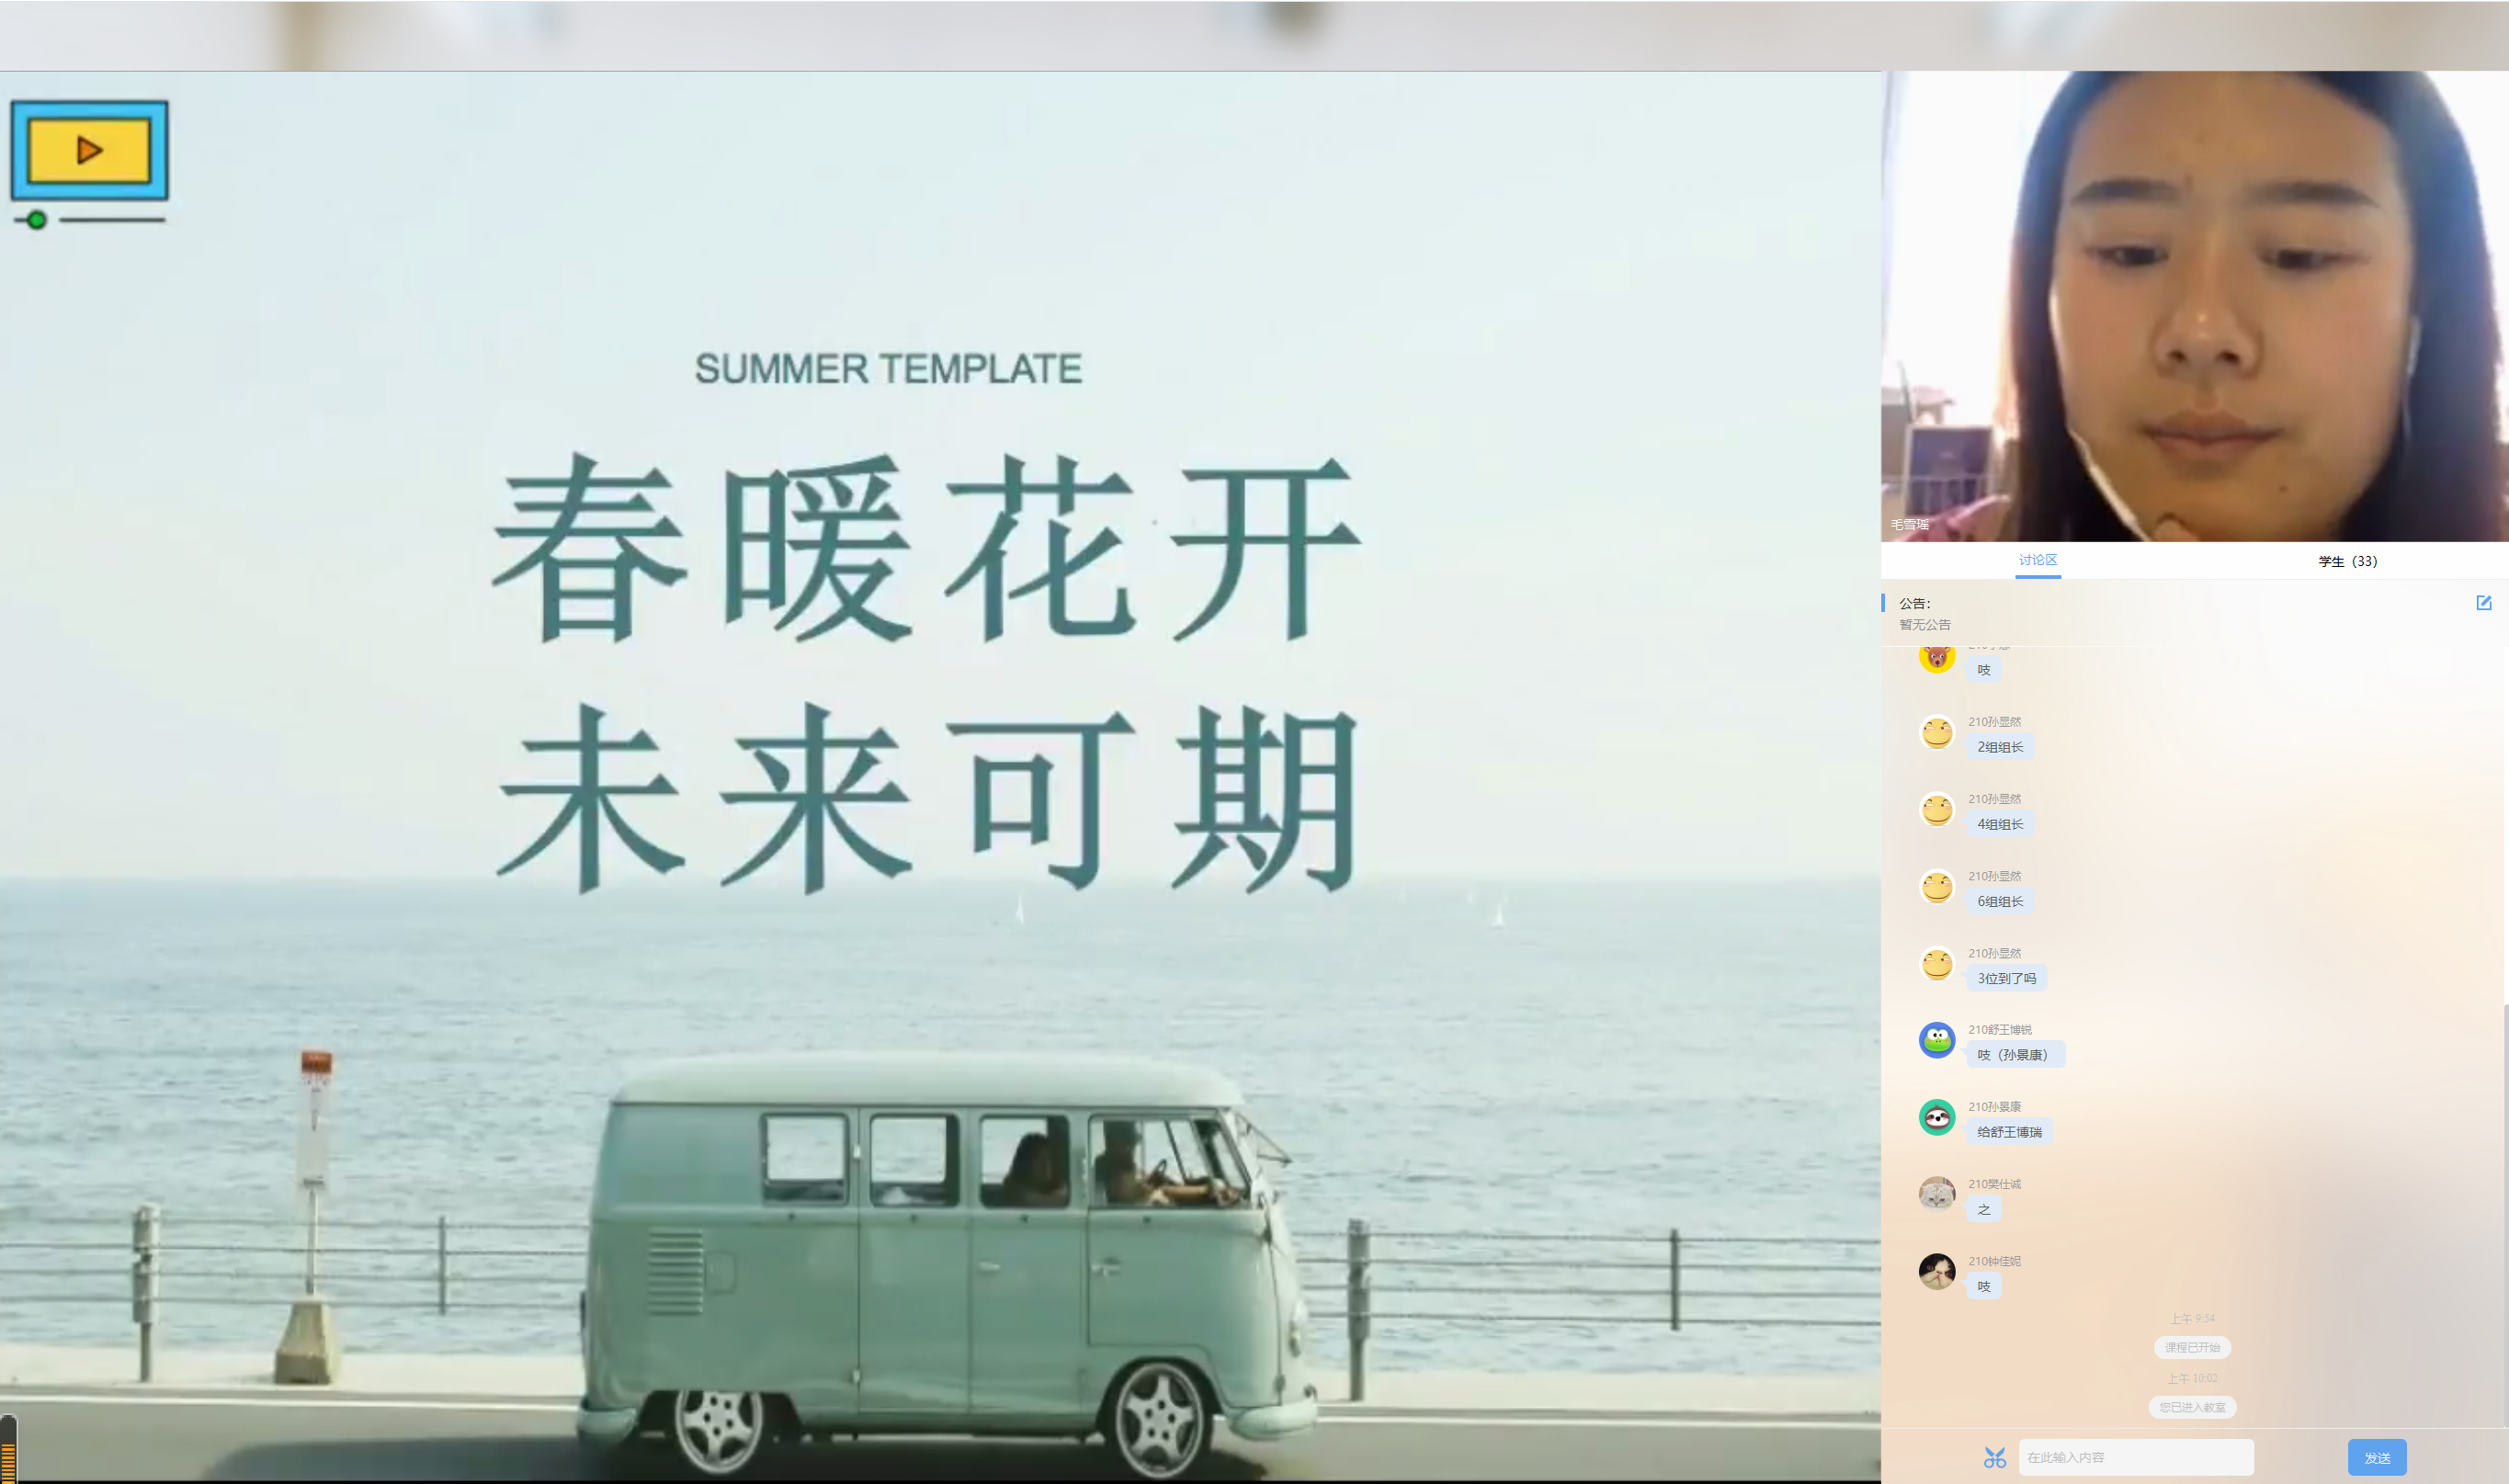Click the 公告 announcement heading
This screenshot has height=1484, width=2509.
click(1914, 603)
